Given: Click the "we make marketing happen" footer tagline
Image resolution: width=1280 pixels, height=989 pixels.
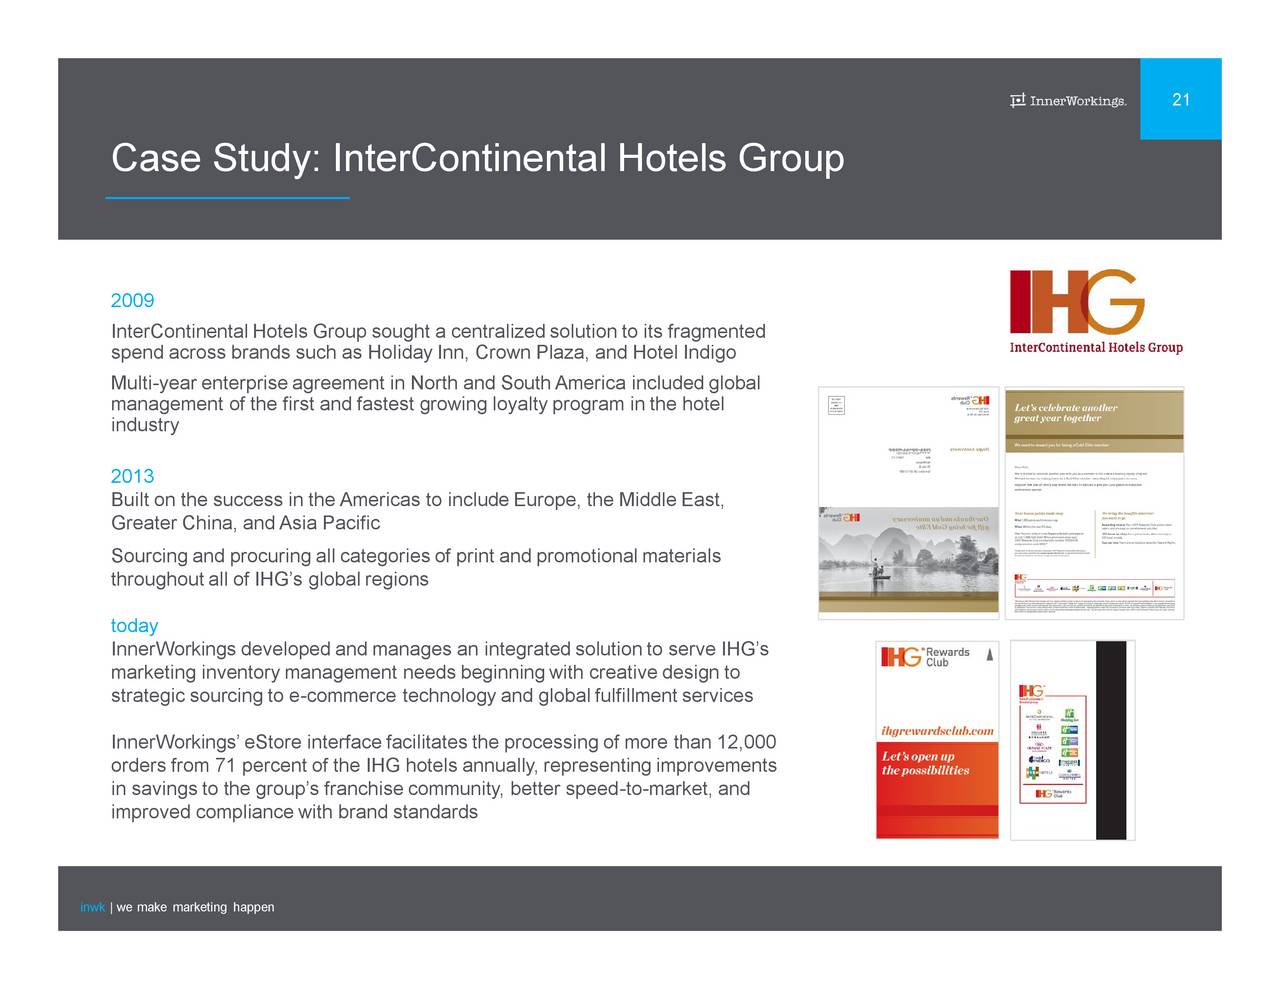Looking at the screenshot, I should tap(195, 907).
